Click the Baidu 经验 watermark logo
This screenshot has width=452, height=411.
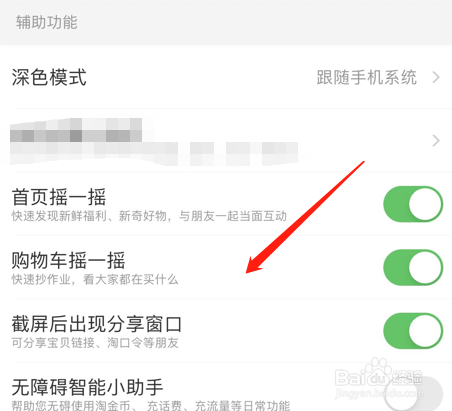click(379, 378)
